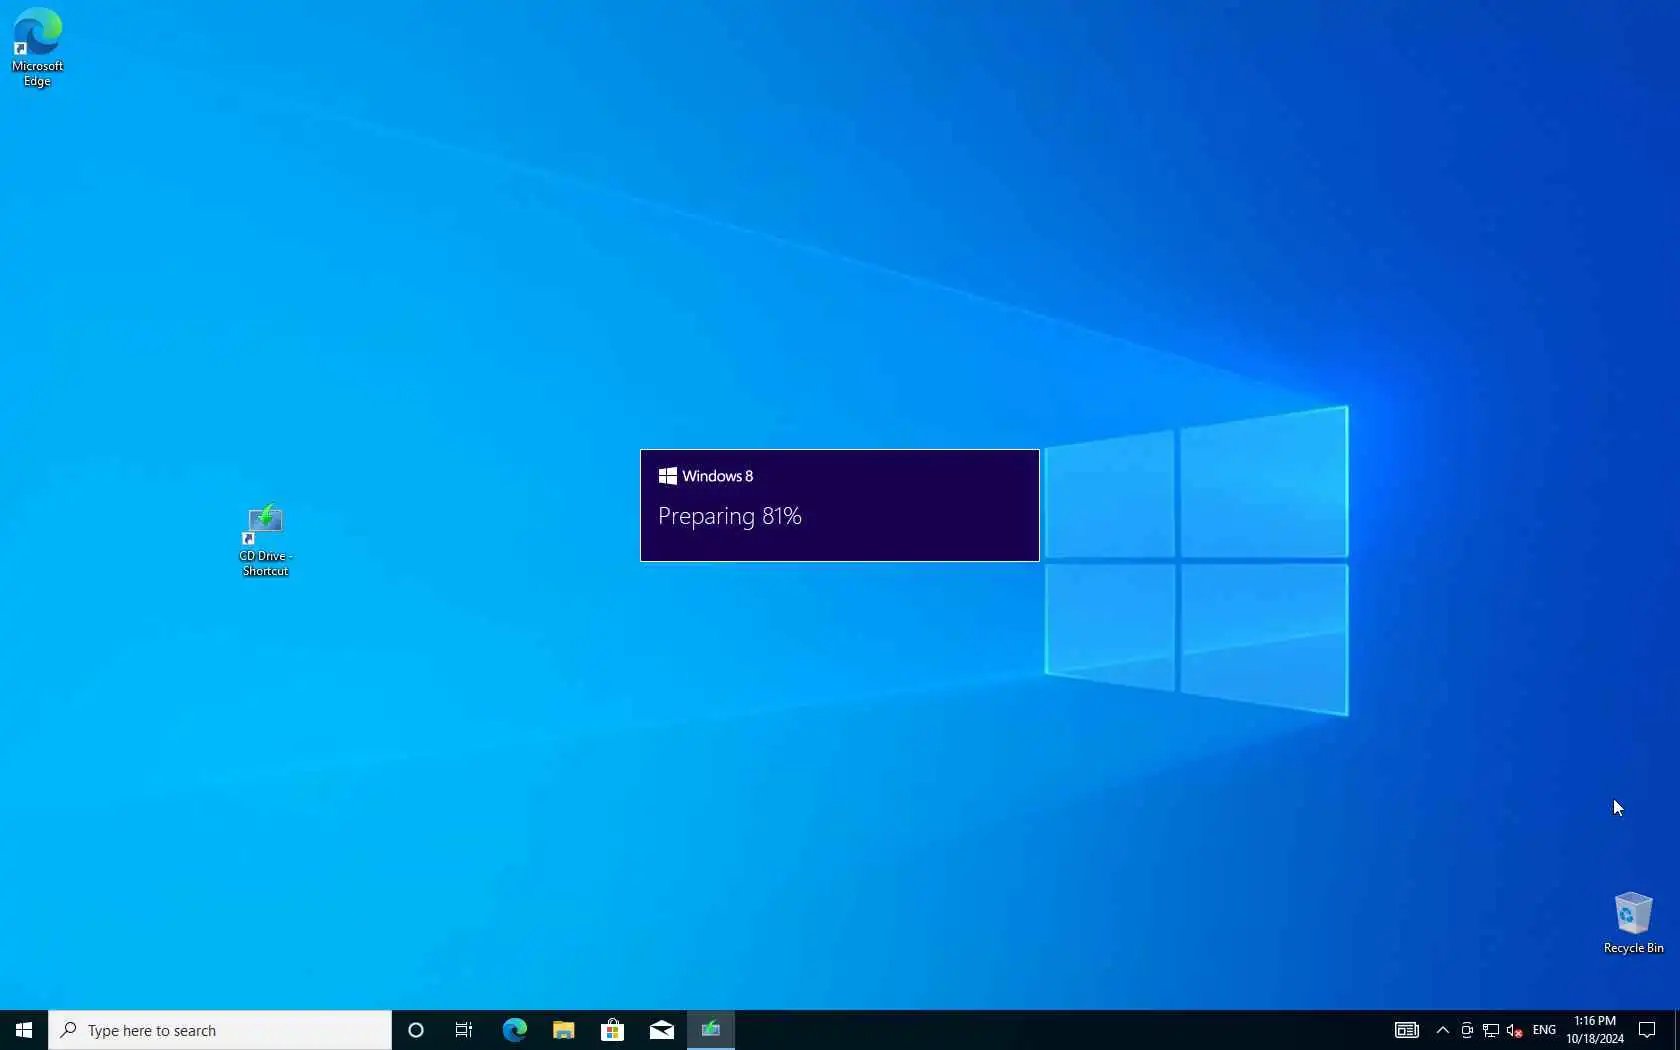Image resolution: width=1680 pixels, height=1050 pixels.
Task: Open the Mail app from the taskbar
Action: 661,1030
